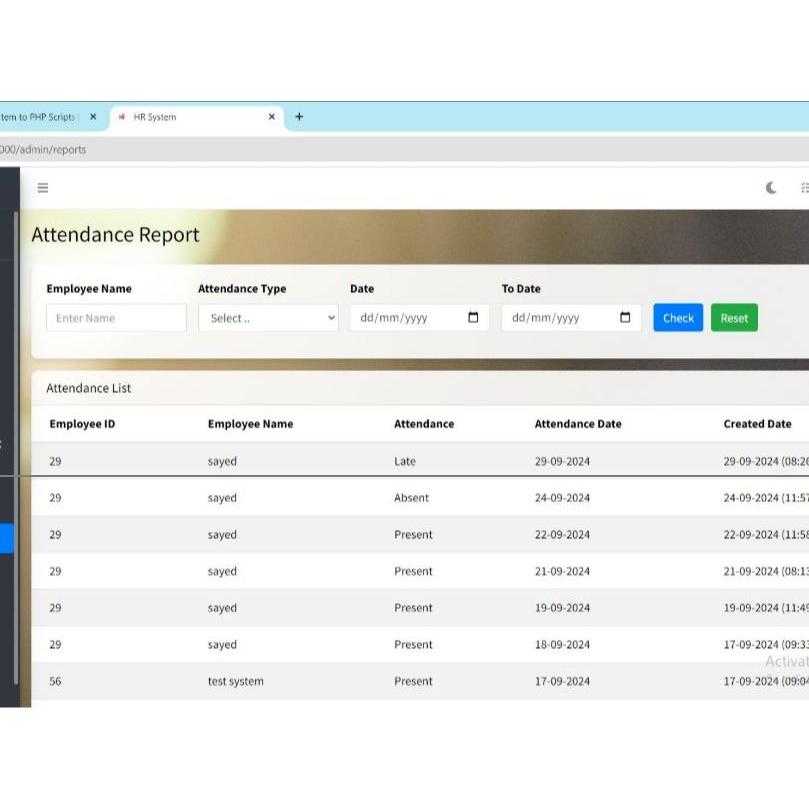Click the Date input field
The width and height of the screenshot is (809, 809).
click(405, 318)
